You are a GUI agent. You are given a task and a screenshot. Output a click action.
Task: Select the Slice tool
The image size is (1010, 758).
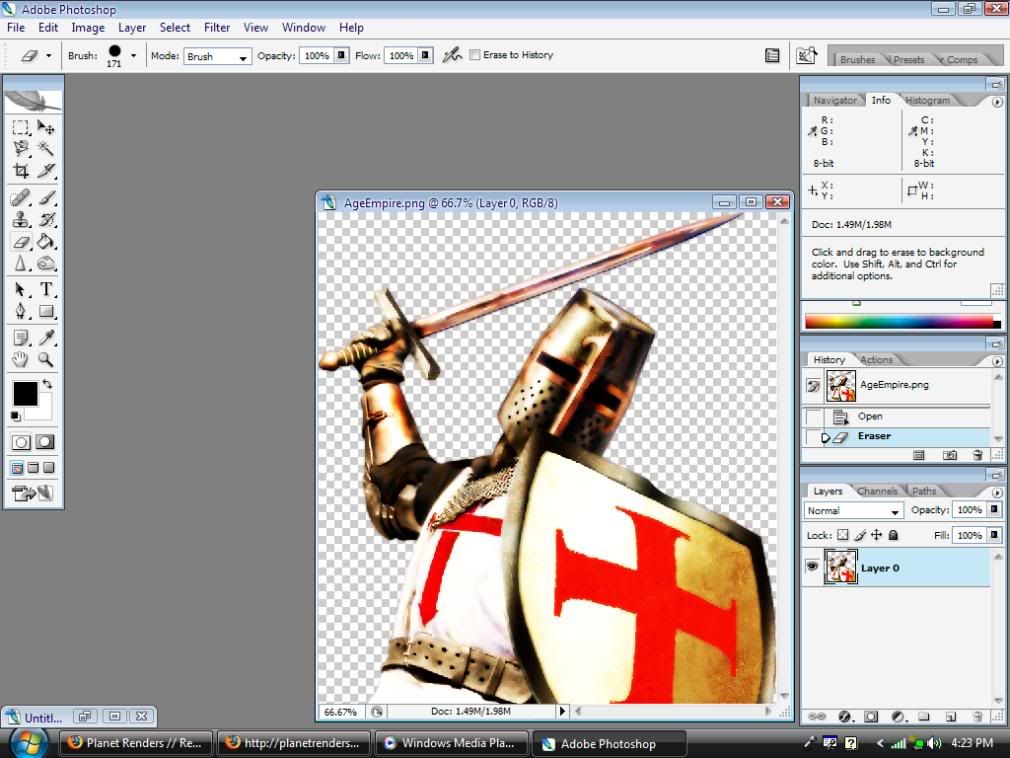[x=46, y=171]
